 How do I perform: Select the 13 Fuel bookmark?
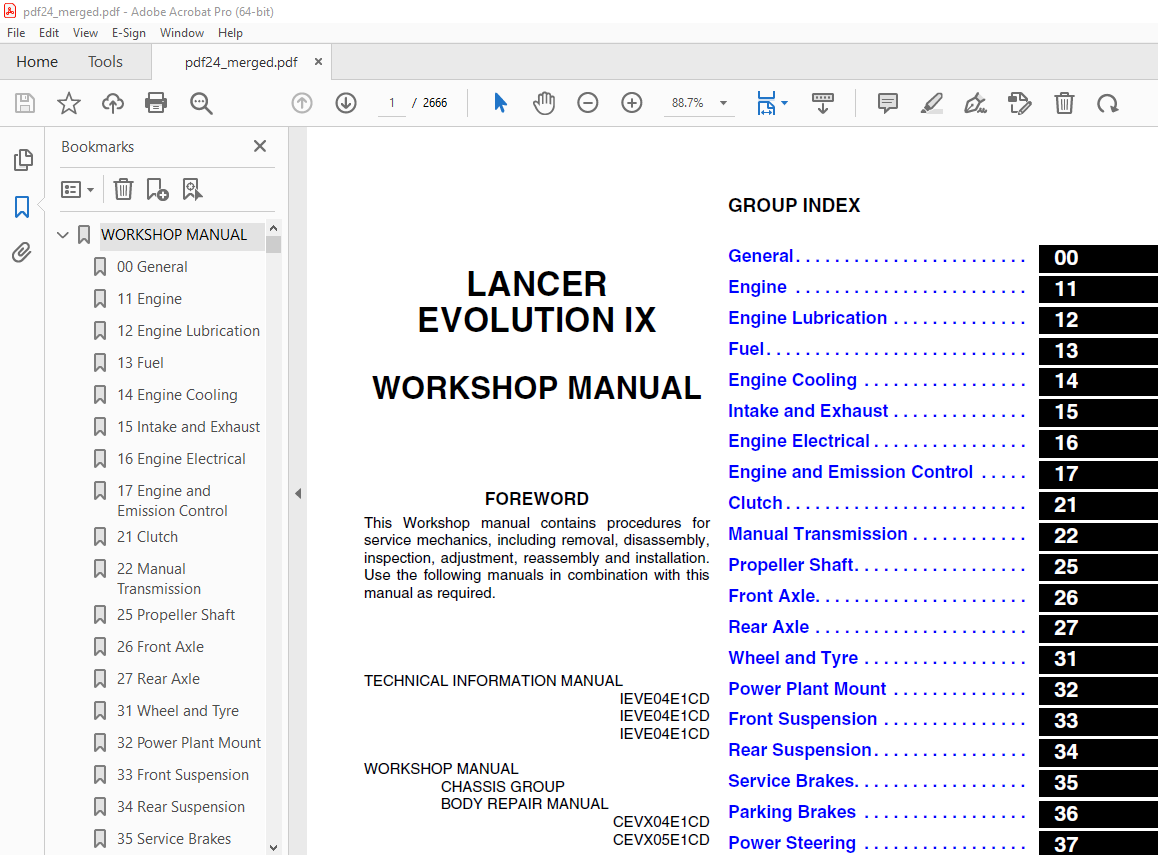coord(140,363)
